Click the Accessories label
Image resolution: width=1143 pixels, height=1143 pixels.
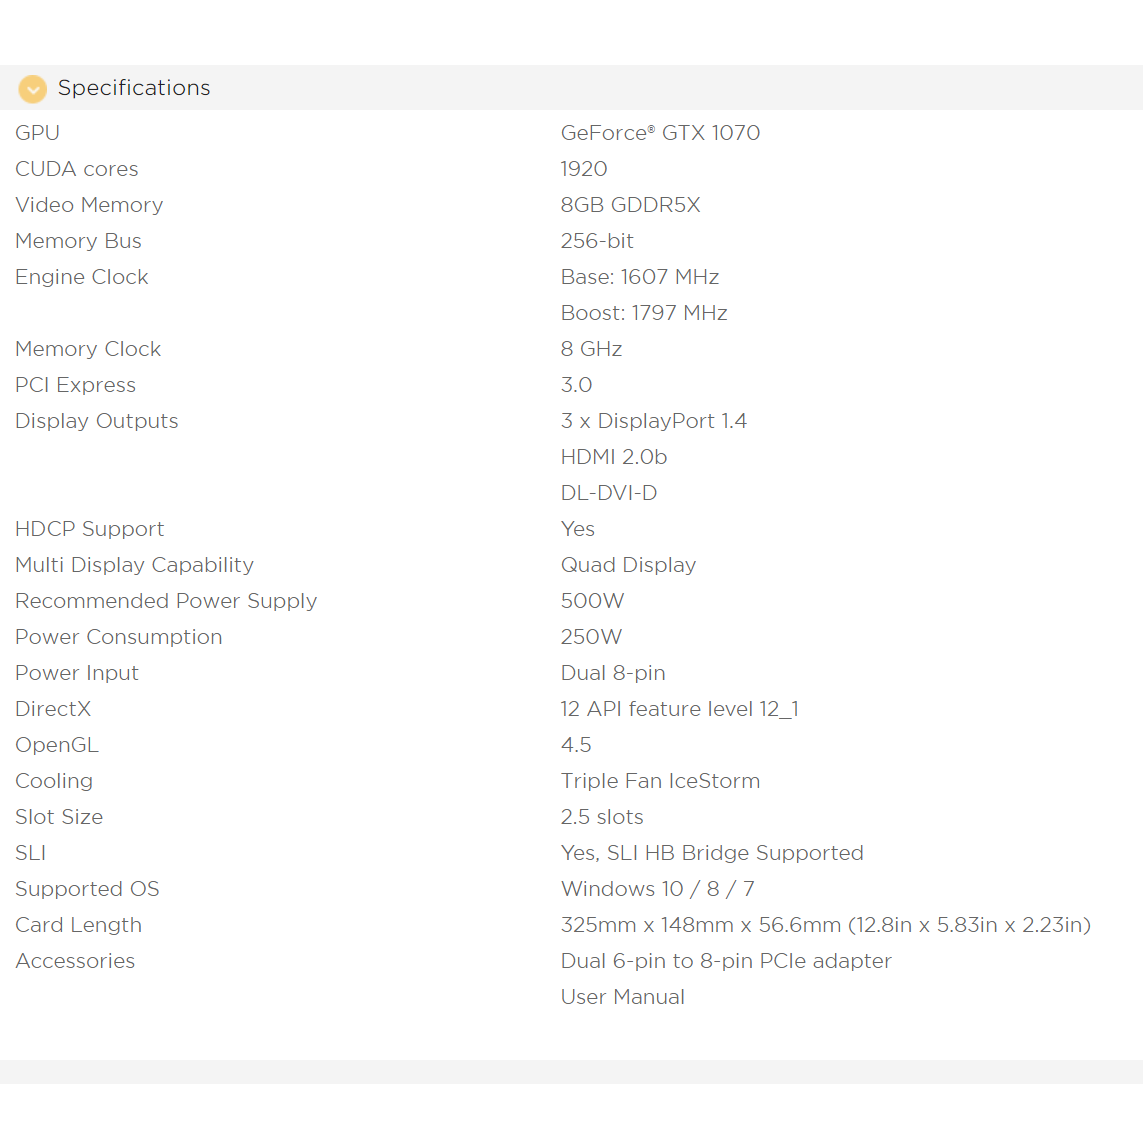[x=75, y=961]
